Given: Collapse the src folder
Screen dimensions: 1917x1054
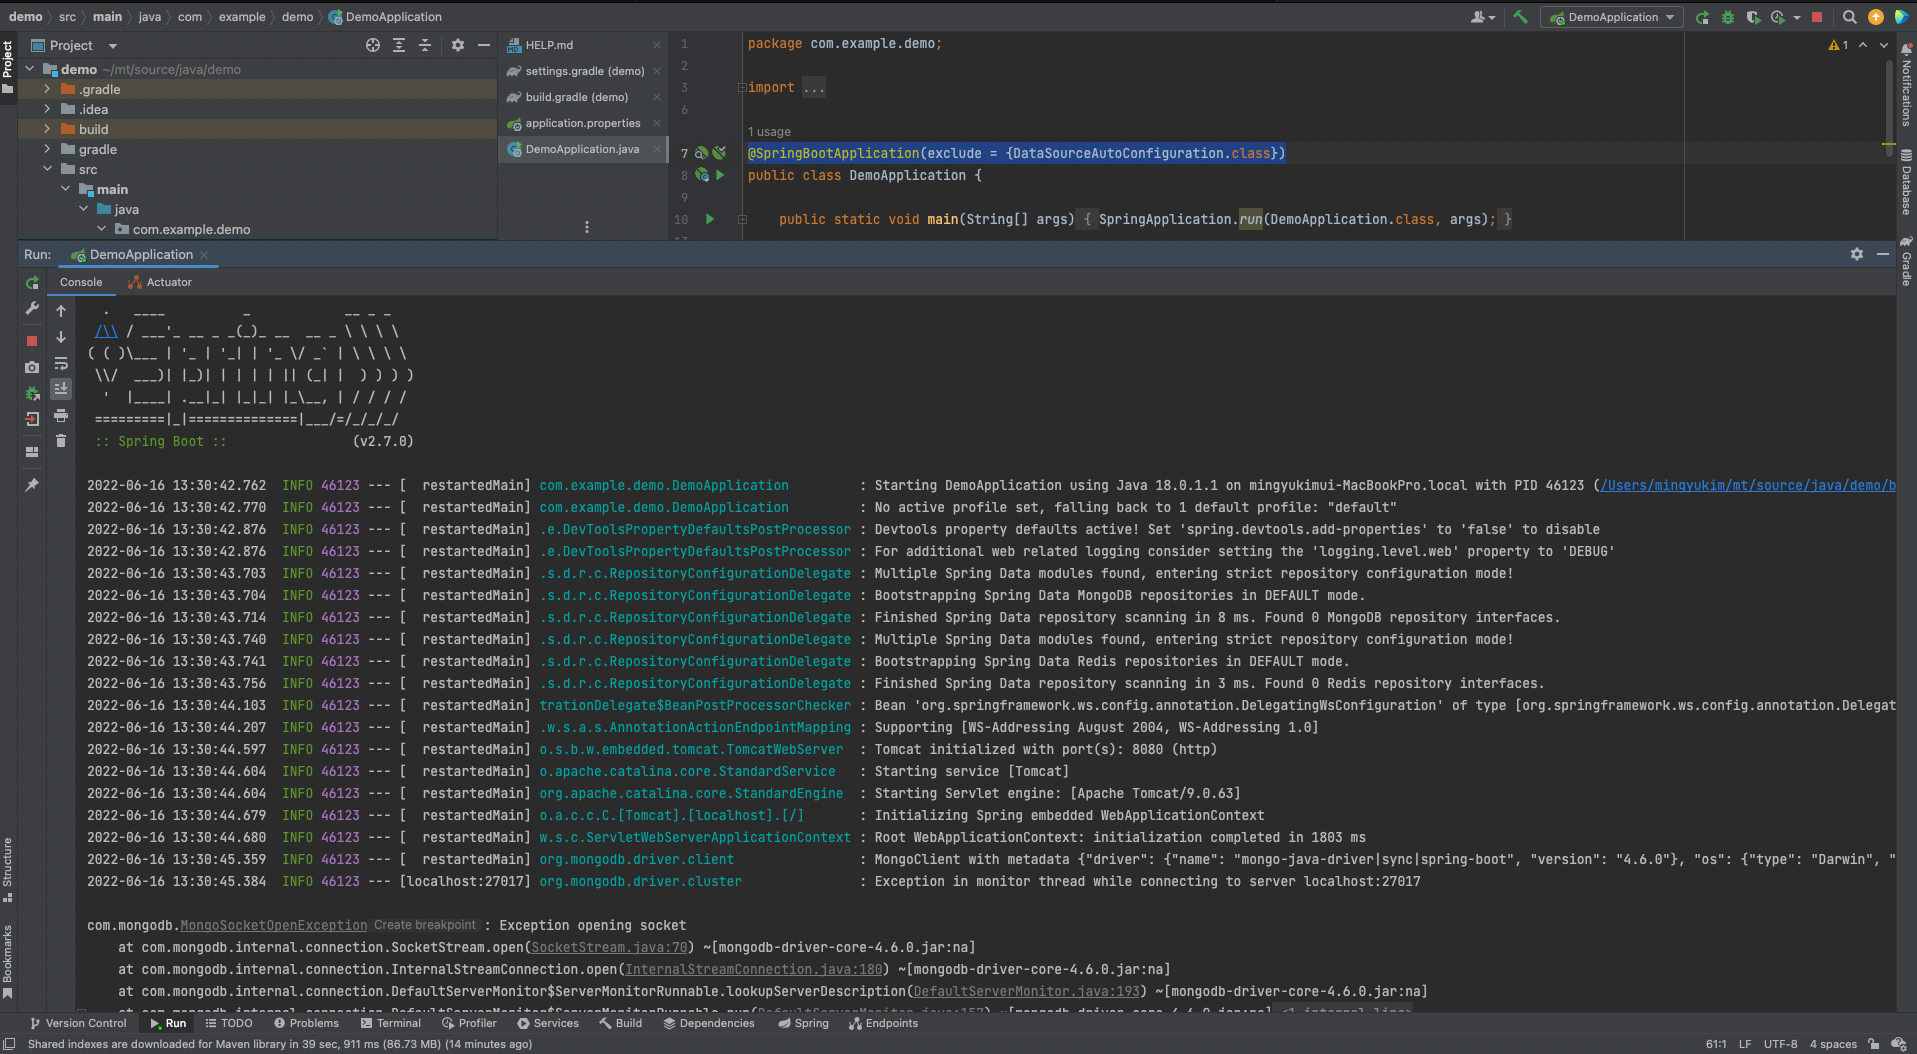Looking at the screenshot, I should pos(47,169).
